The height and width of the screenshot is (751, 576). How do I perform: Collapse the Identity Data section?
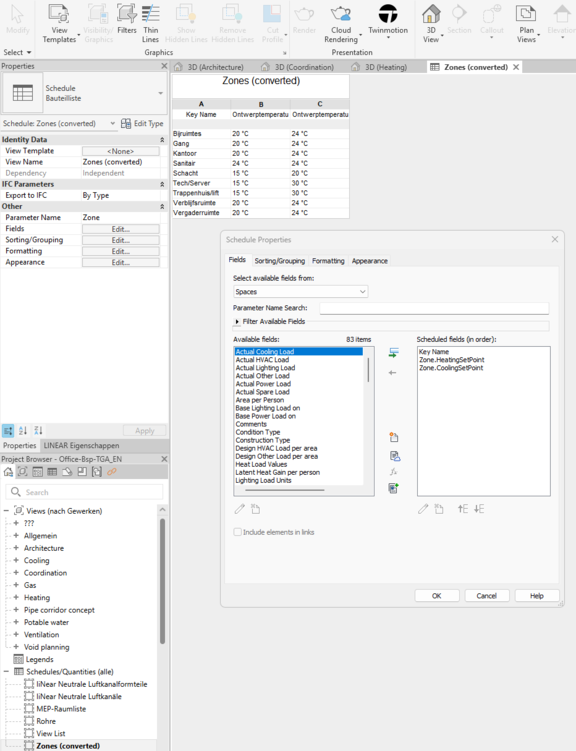[162, 140]
